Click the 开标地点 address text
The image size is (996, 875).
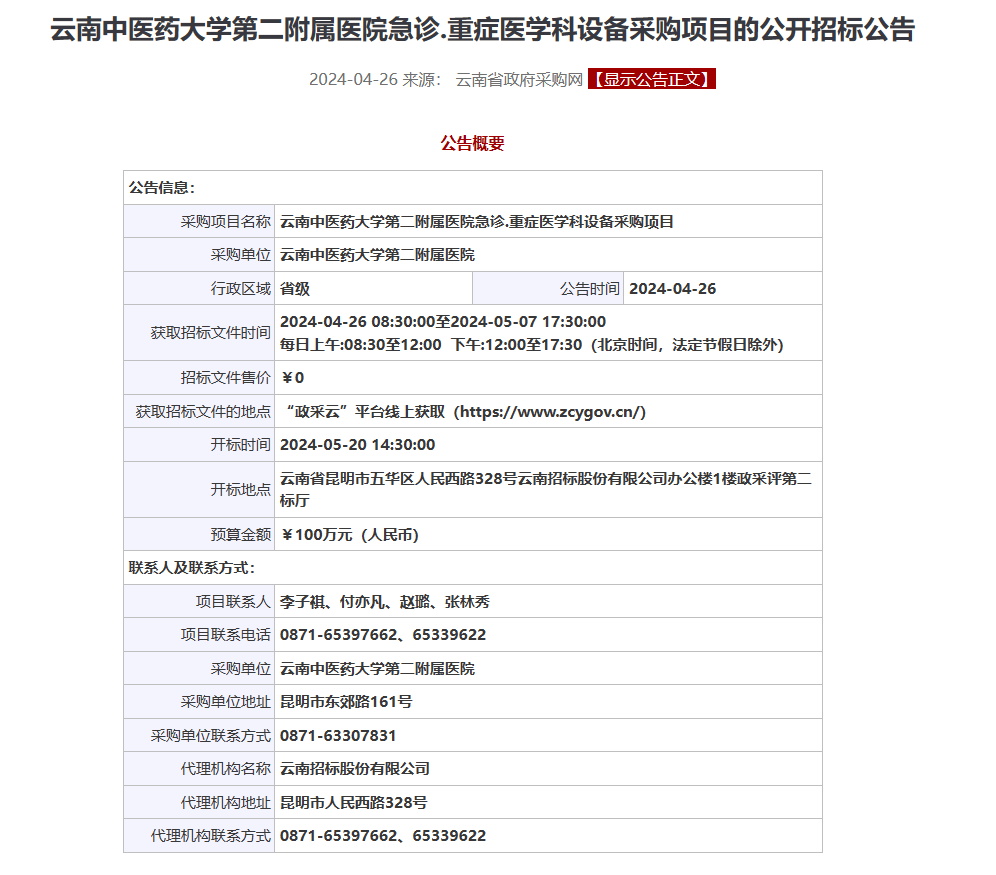click(x=545, y=479)
